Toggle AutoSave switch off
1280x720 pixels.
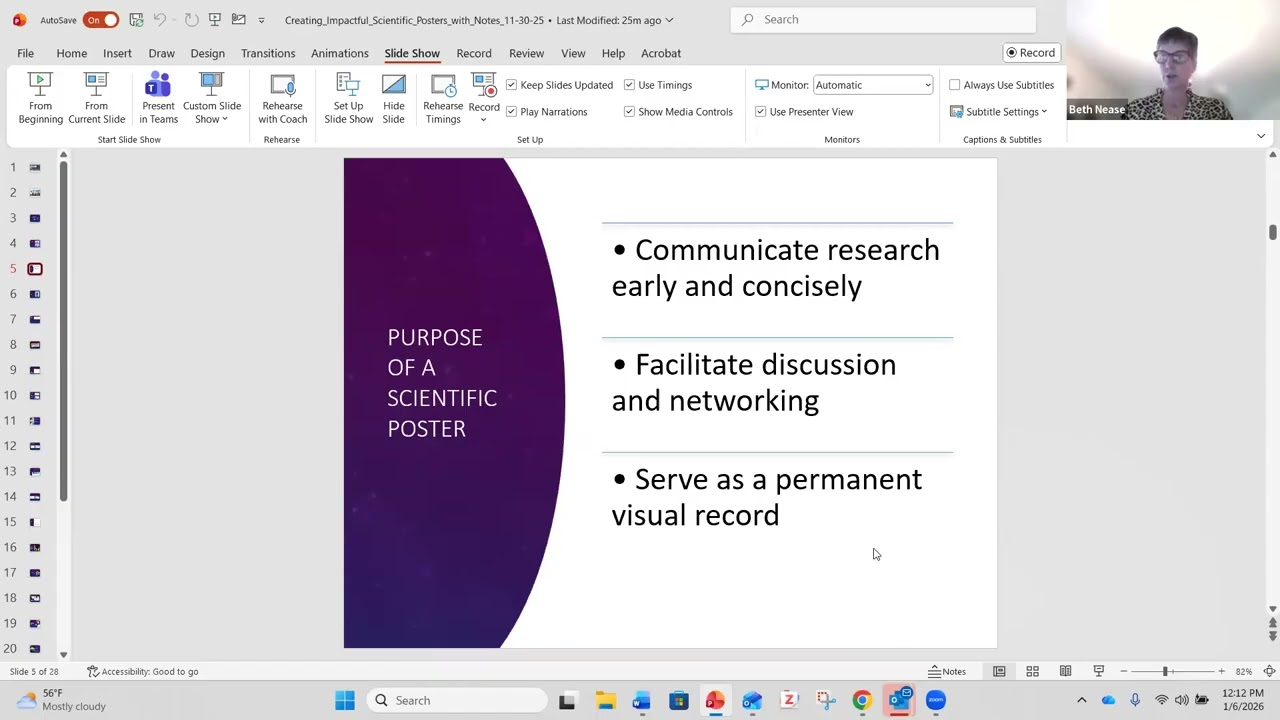click(x=101, y=20)
